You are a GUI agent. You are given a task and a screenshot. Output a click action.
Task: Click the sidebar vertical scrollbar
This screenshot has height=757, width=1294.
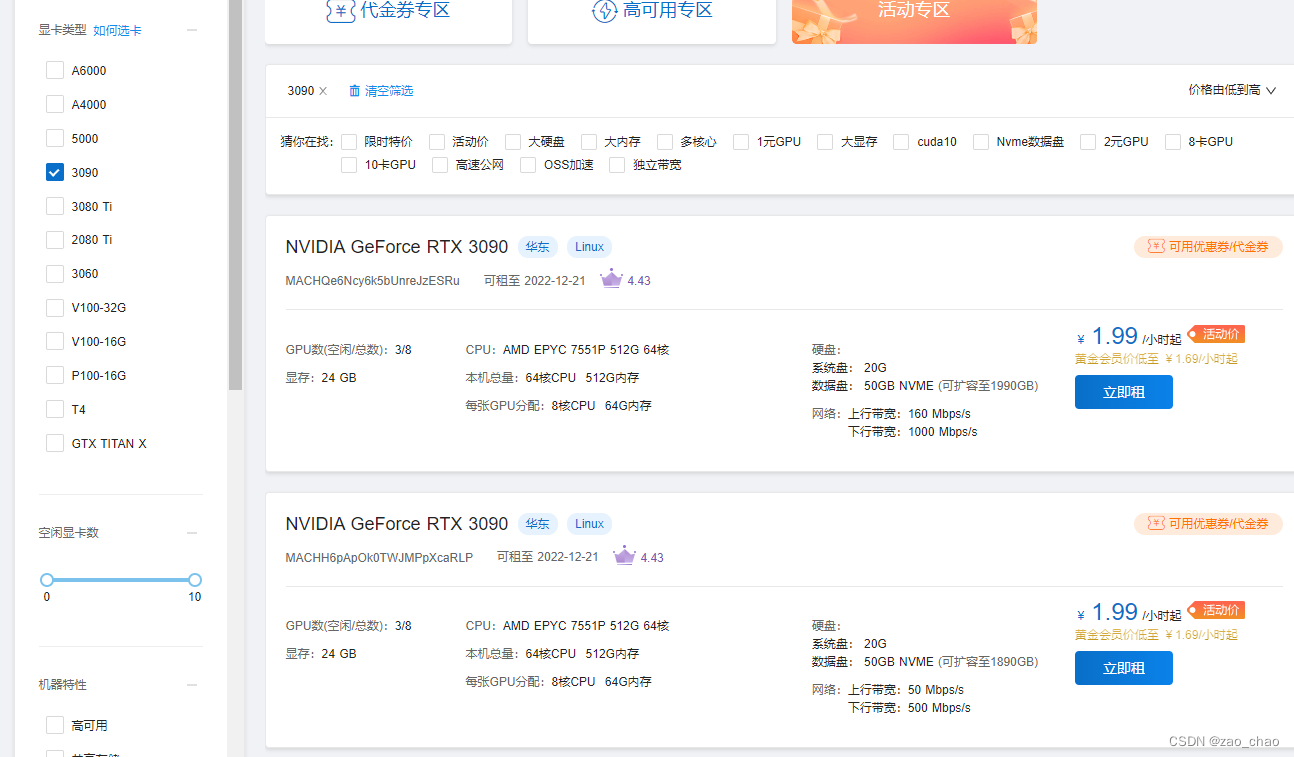pos(235,195)
